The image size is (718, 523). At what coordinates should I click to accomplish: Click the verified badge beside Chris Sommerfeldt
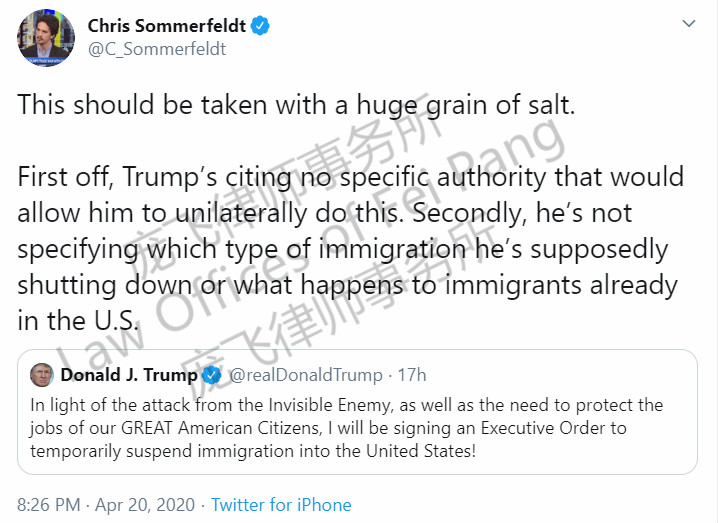pyautogui.click(x=260, y=26)
